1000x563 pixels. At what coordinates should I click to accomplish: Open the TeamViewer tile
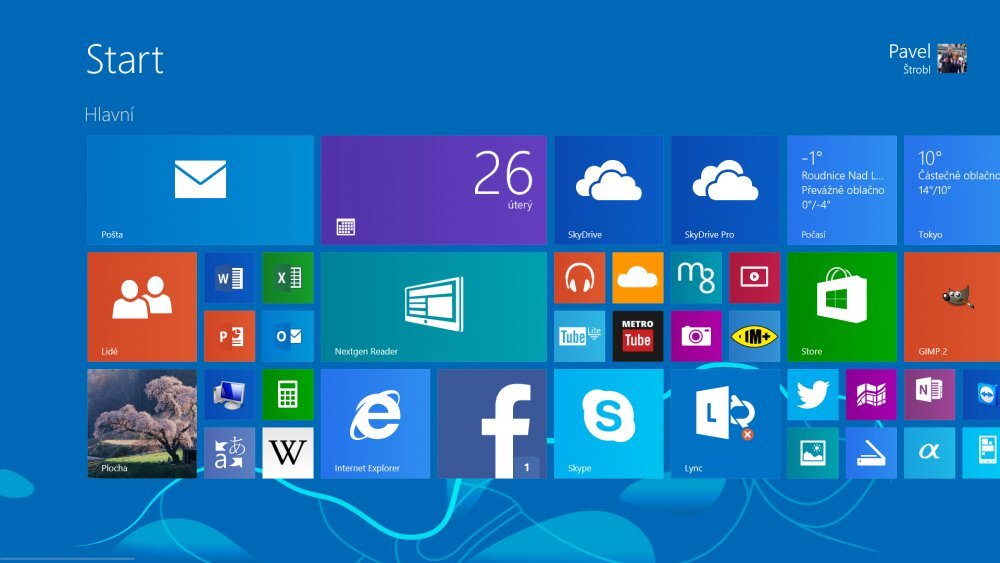pos(982,395)
